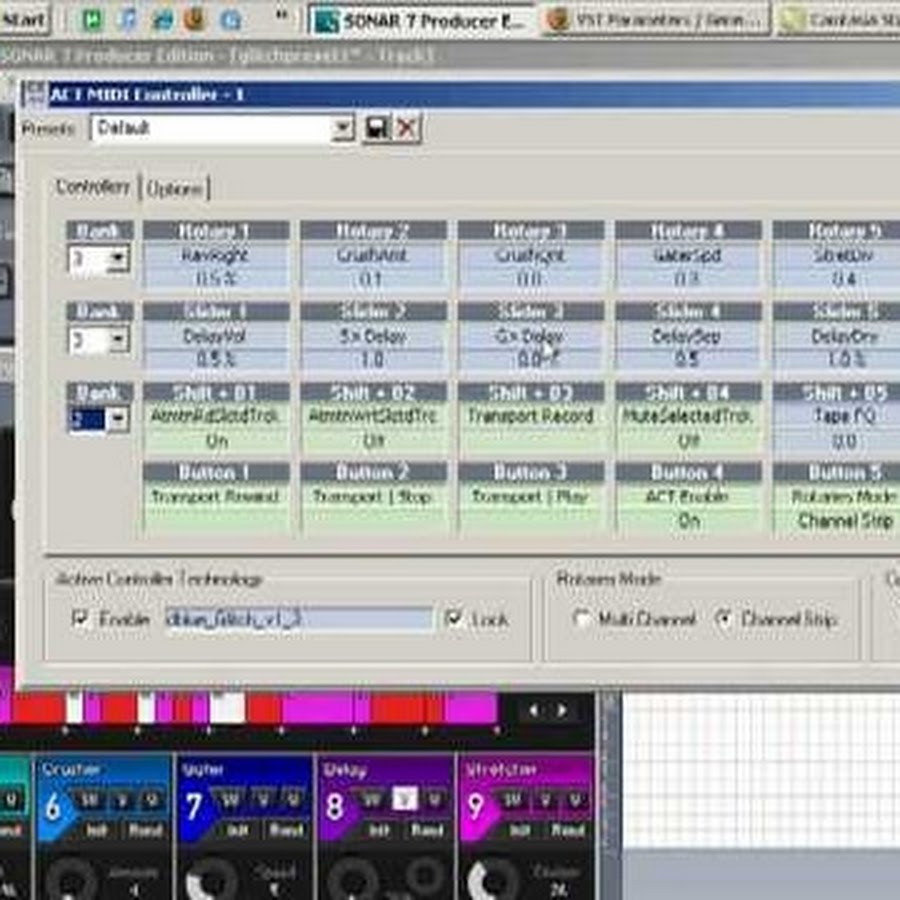Click the Button 1 Transport Rewind cell
Screen dimensions: 900x900
coord(216,507)
